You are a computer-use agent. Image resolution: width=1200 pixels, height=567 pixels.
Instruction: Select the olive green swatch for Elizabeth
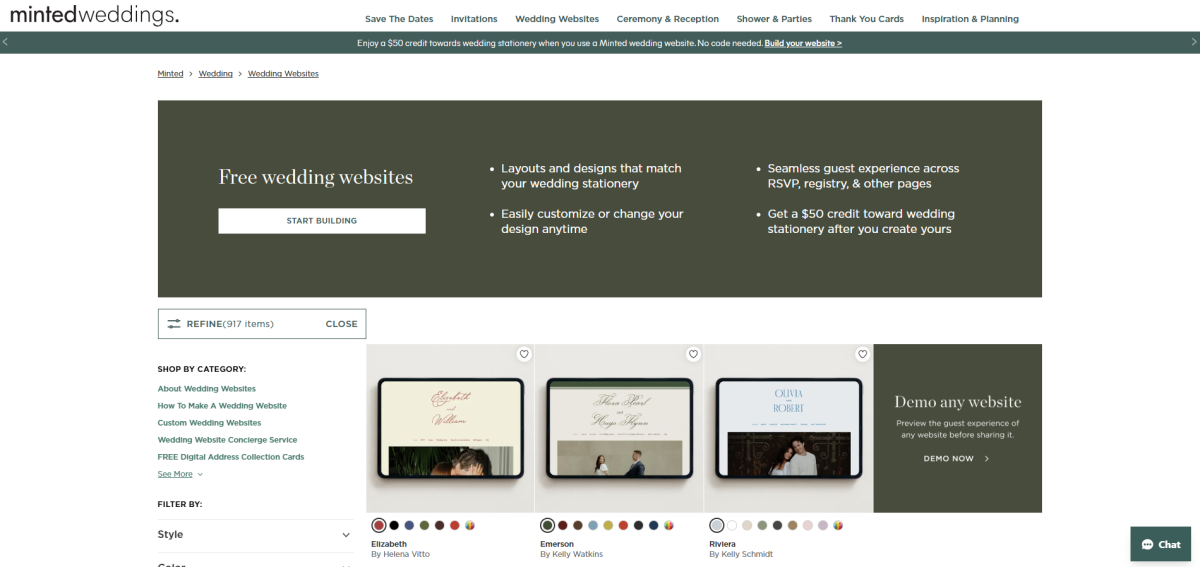coord(424,525)
